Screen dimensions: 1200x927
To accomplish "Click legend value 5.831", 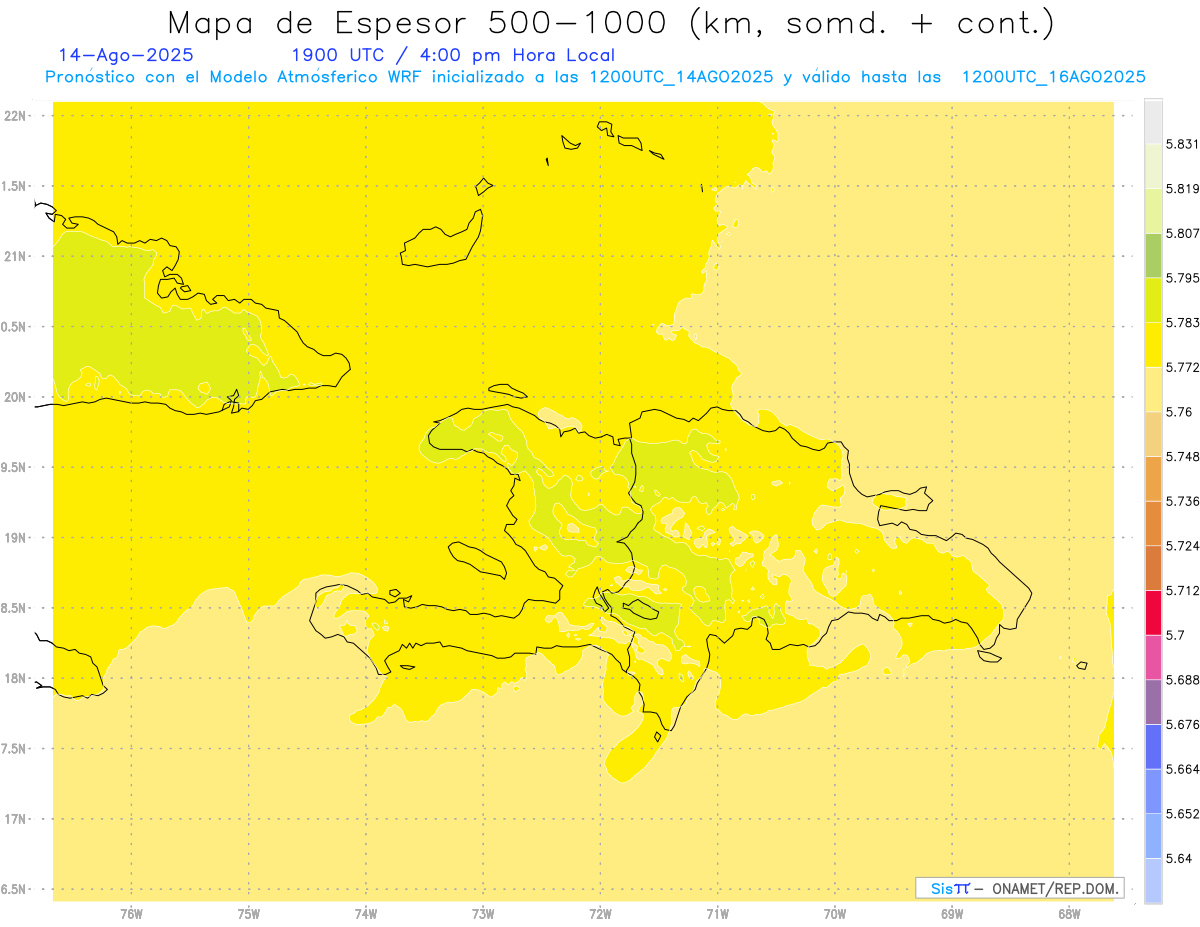I will click(x=1183, y=144).
